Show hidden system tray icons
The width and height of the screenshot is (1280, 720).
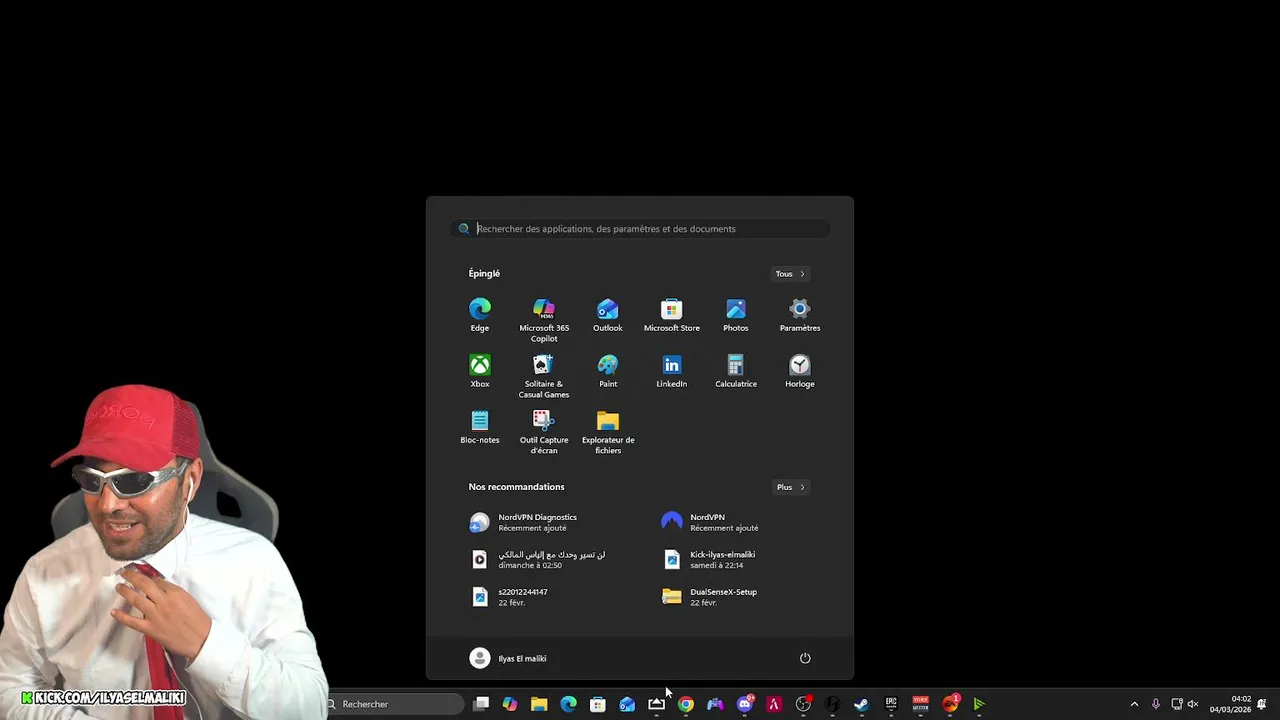(1134, 704)
